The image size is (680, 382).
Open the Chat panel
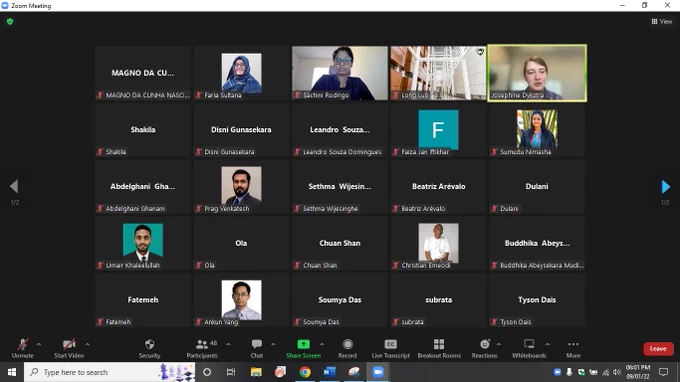(257, 348)
